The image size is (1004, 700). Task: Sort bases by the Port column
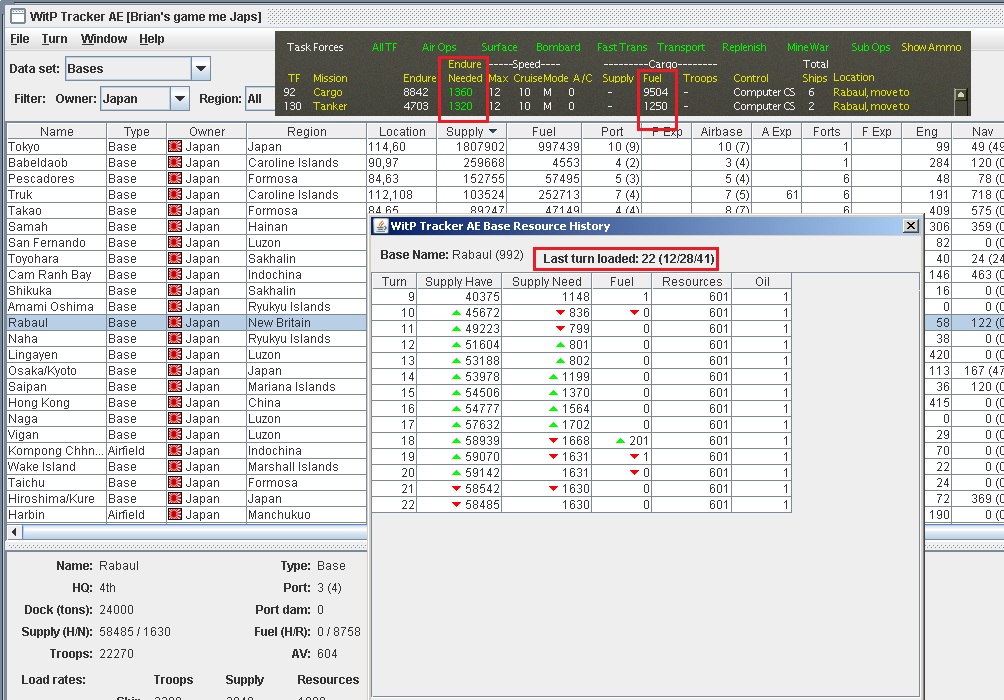click(611, 131)
